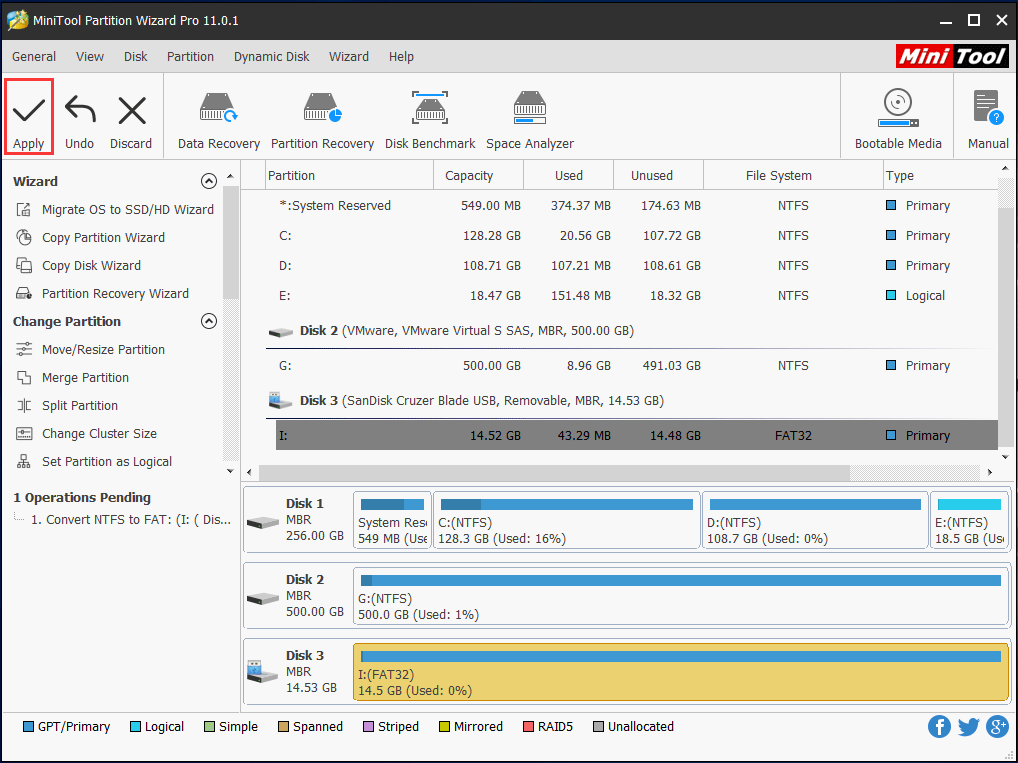The height and width of the screenshot is (763, 1018).
Task: Open the Help menu
Action: 401,56
